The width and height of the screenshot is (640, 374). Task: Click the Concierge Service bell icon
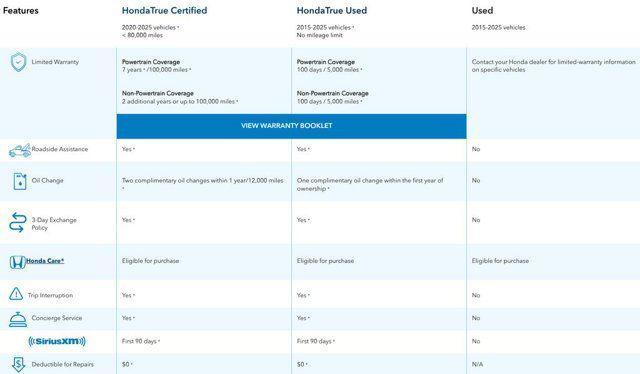pyautogui.click(x=18, y=319)
